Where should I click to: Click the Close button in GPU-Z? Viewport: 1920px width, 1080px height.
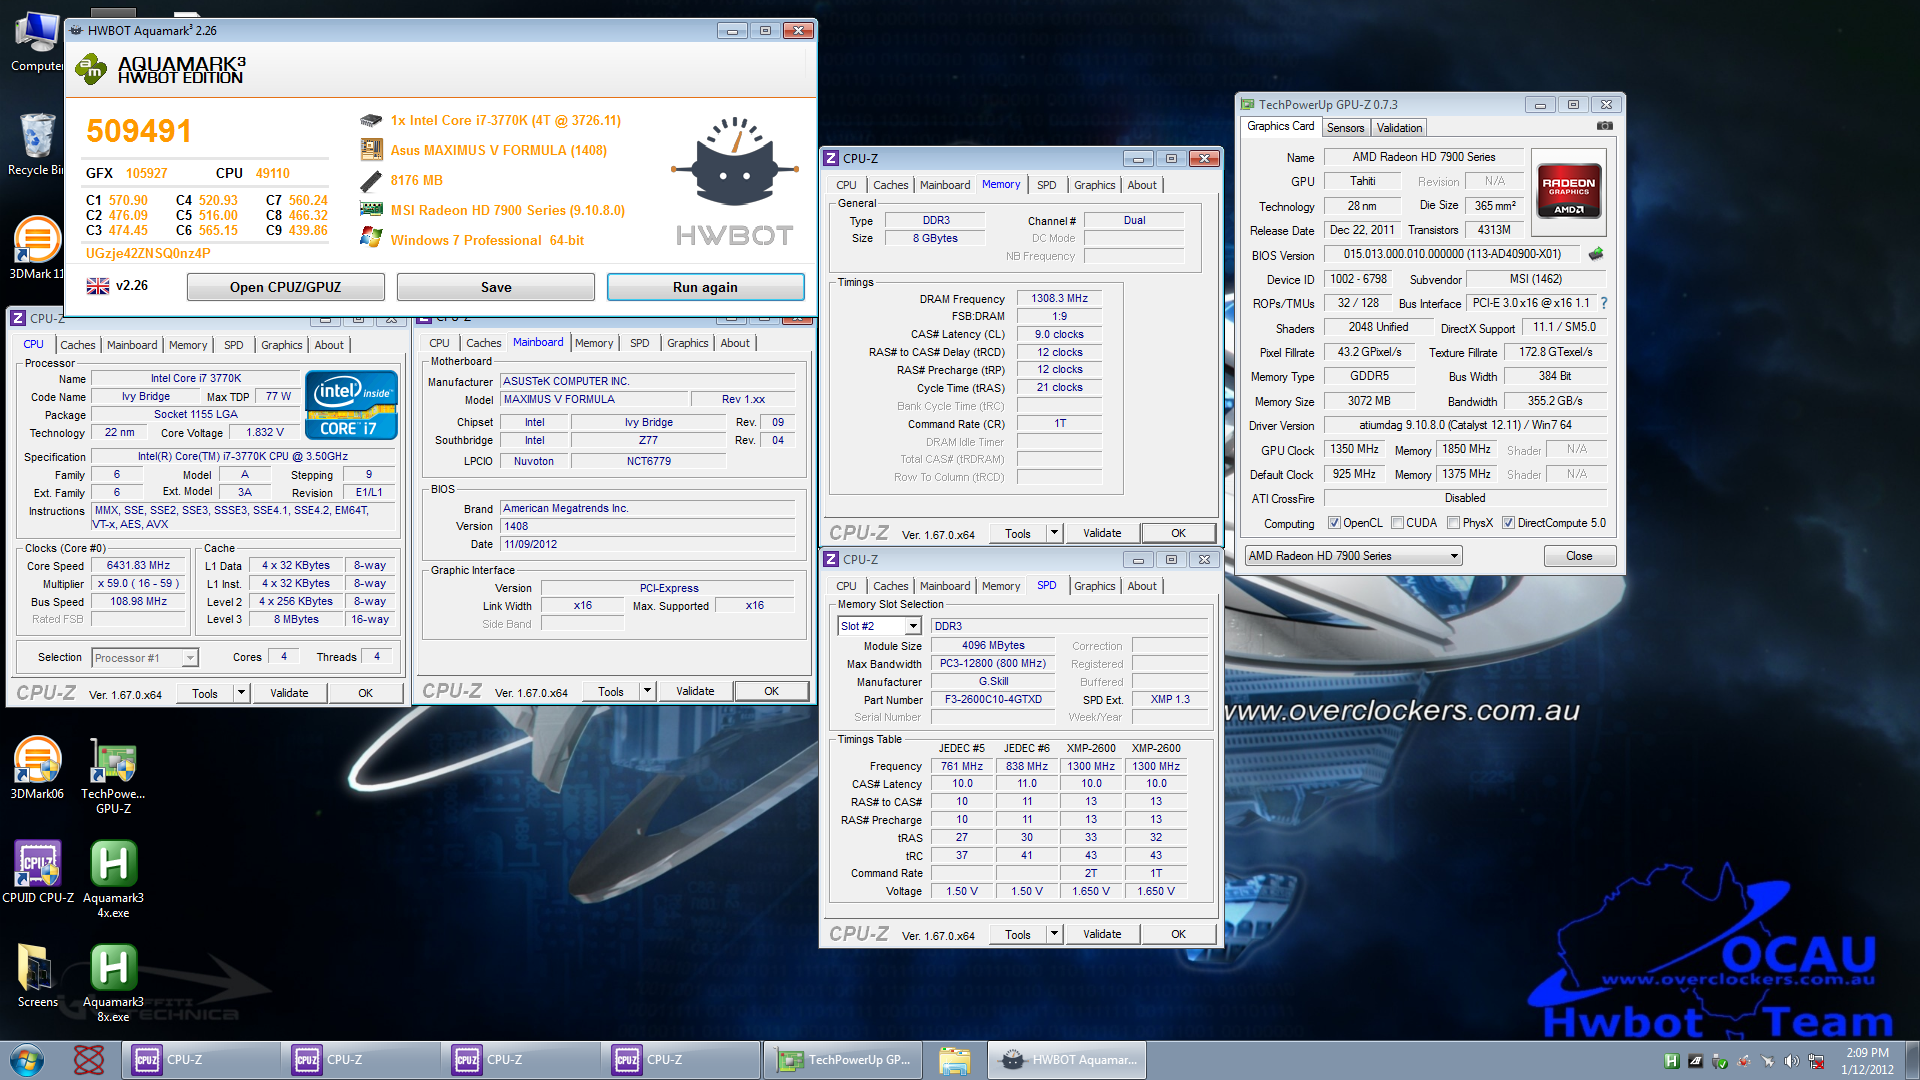1579,556
